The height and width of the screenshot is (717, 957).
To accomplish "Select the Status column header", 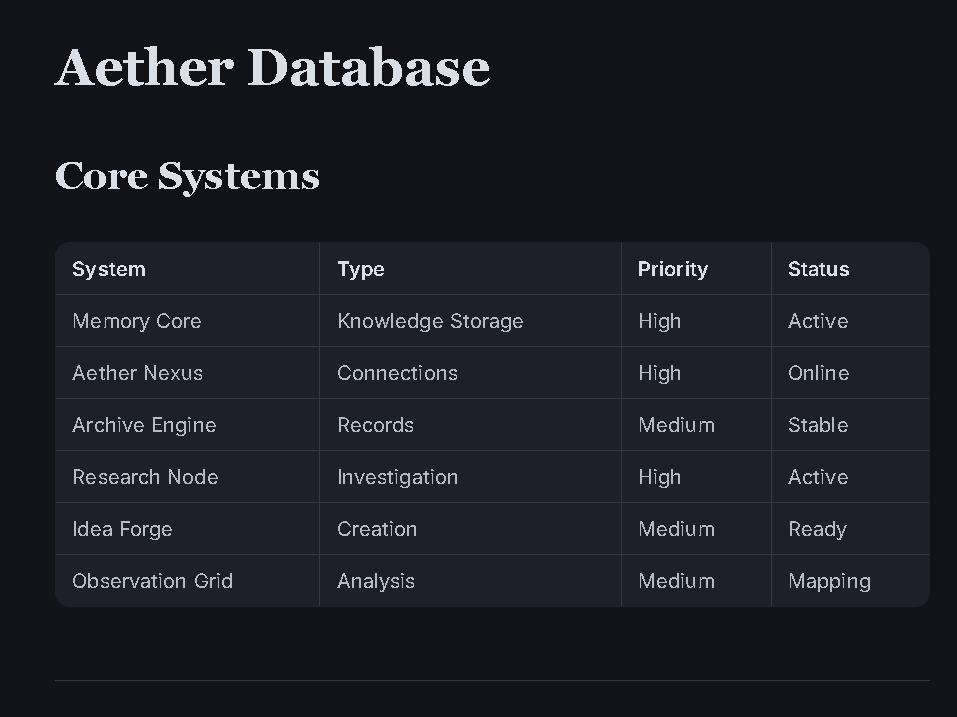I will click(850, 268).
